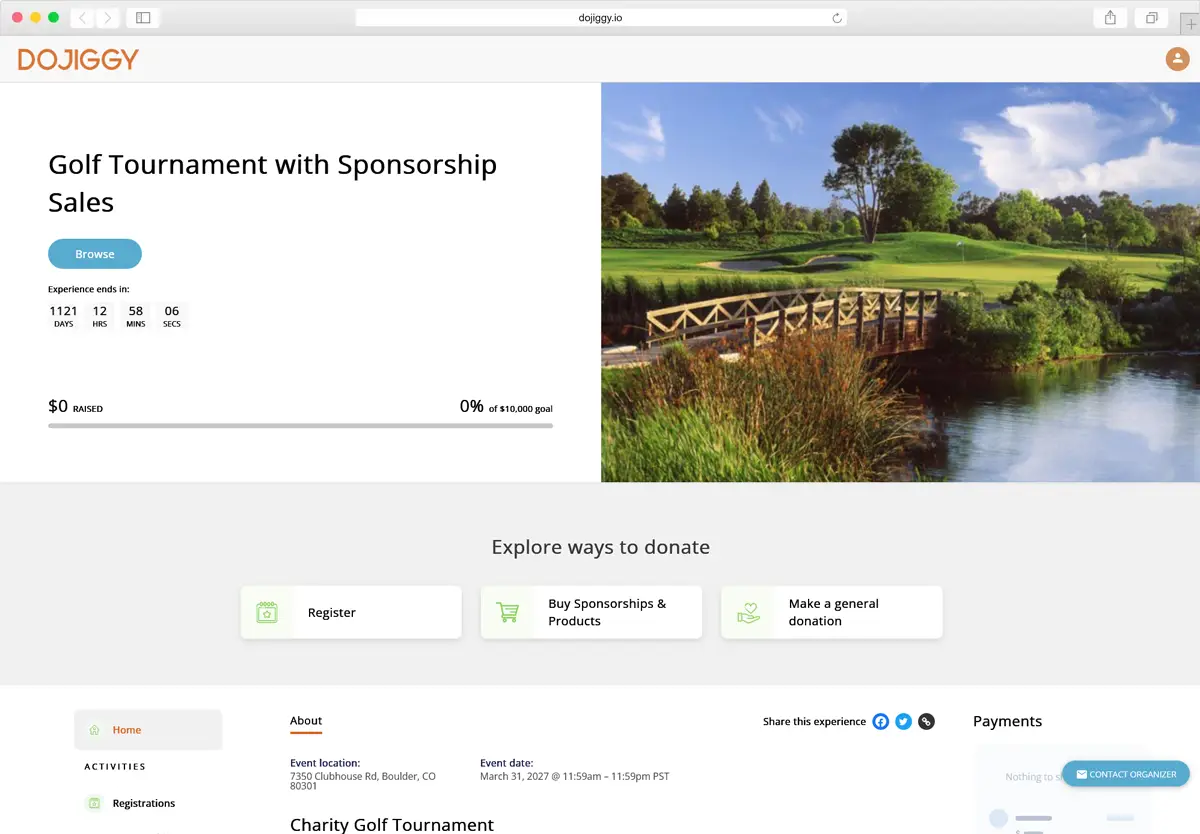Screen dimensions: 1200x834
Task: Click the browser sidebar toggle icon
Action: (143, 17)
